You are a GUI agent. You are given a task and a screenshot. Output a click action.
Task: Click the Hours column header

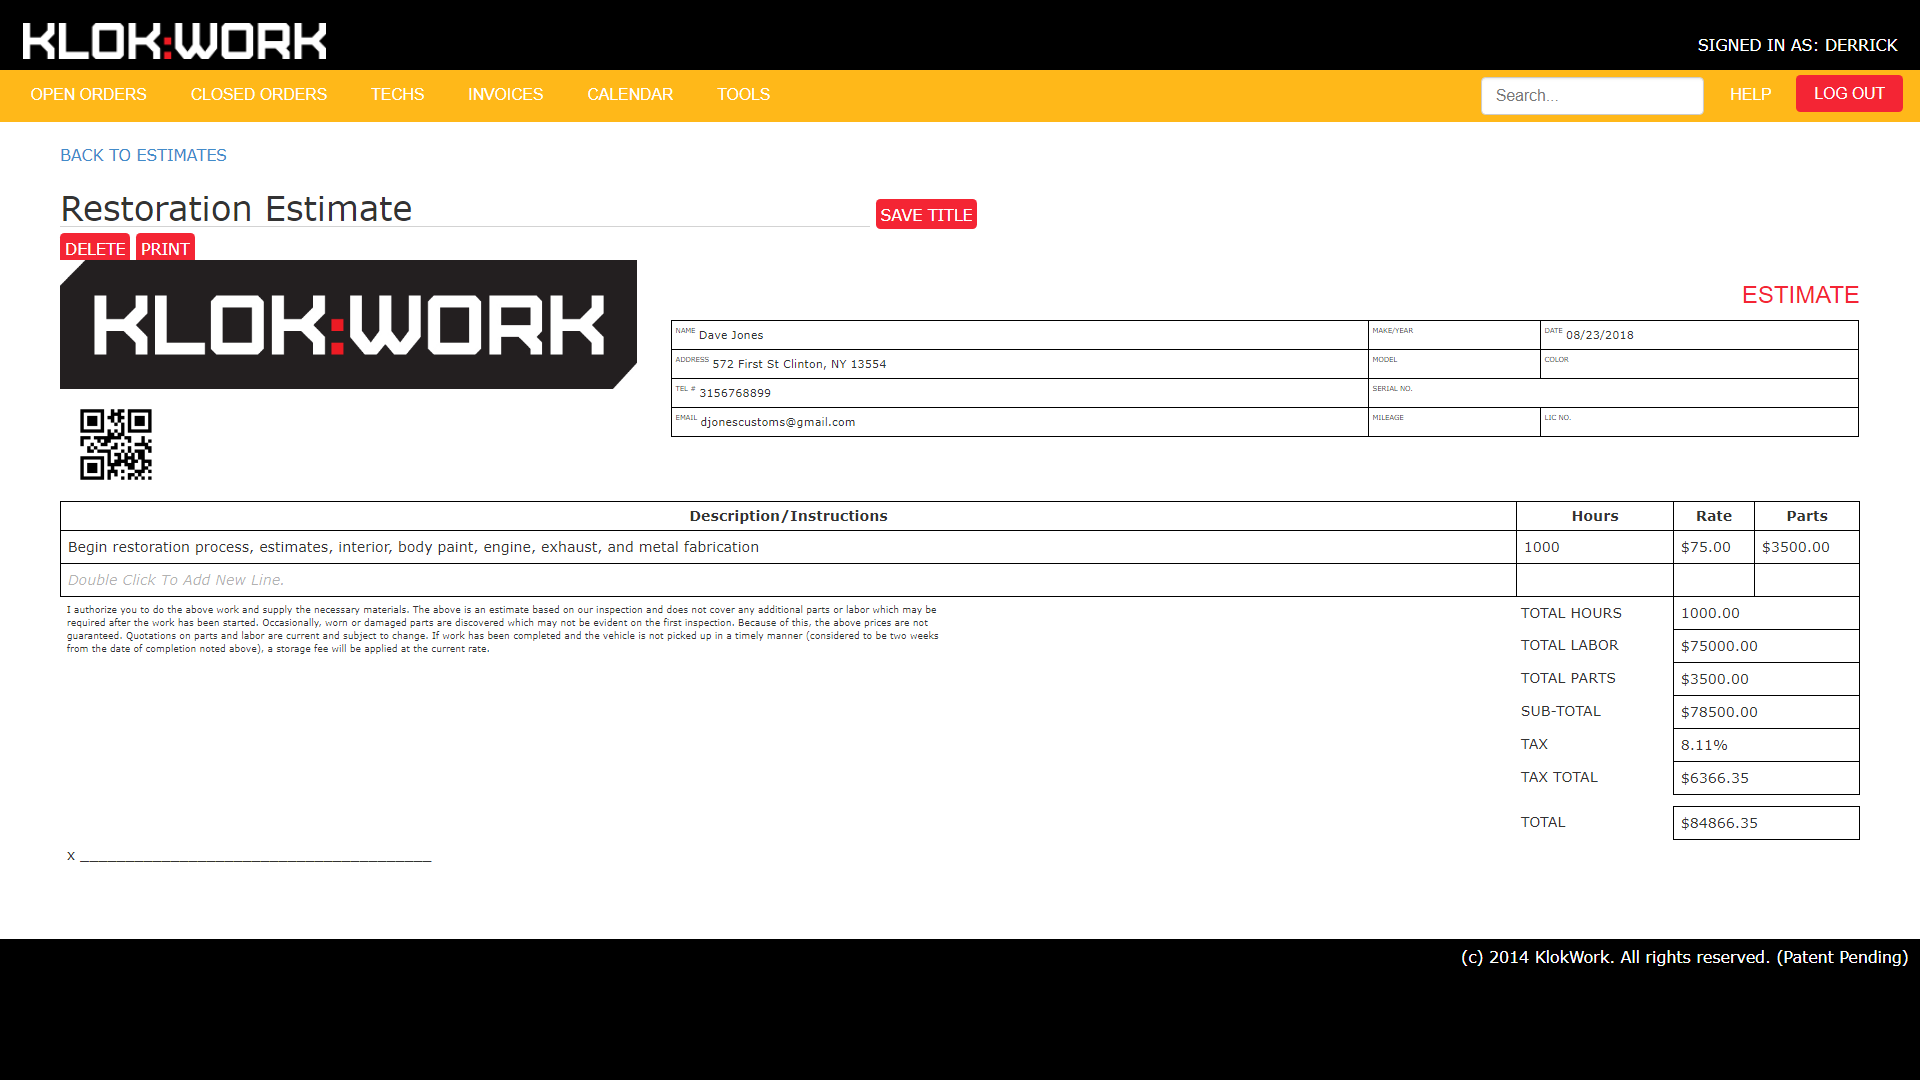(1595, 516)
